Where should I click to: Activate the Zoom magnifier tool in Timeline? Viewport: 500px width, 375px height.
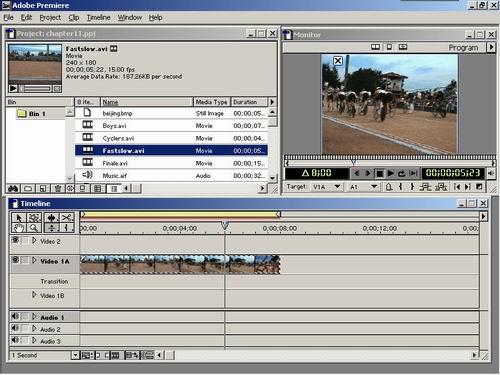pos(34,228)
